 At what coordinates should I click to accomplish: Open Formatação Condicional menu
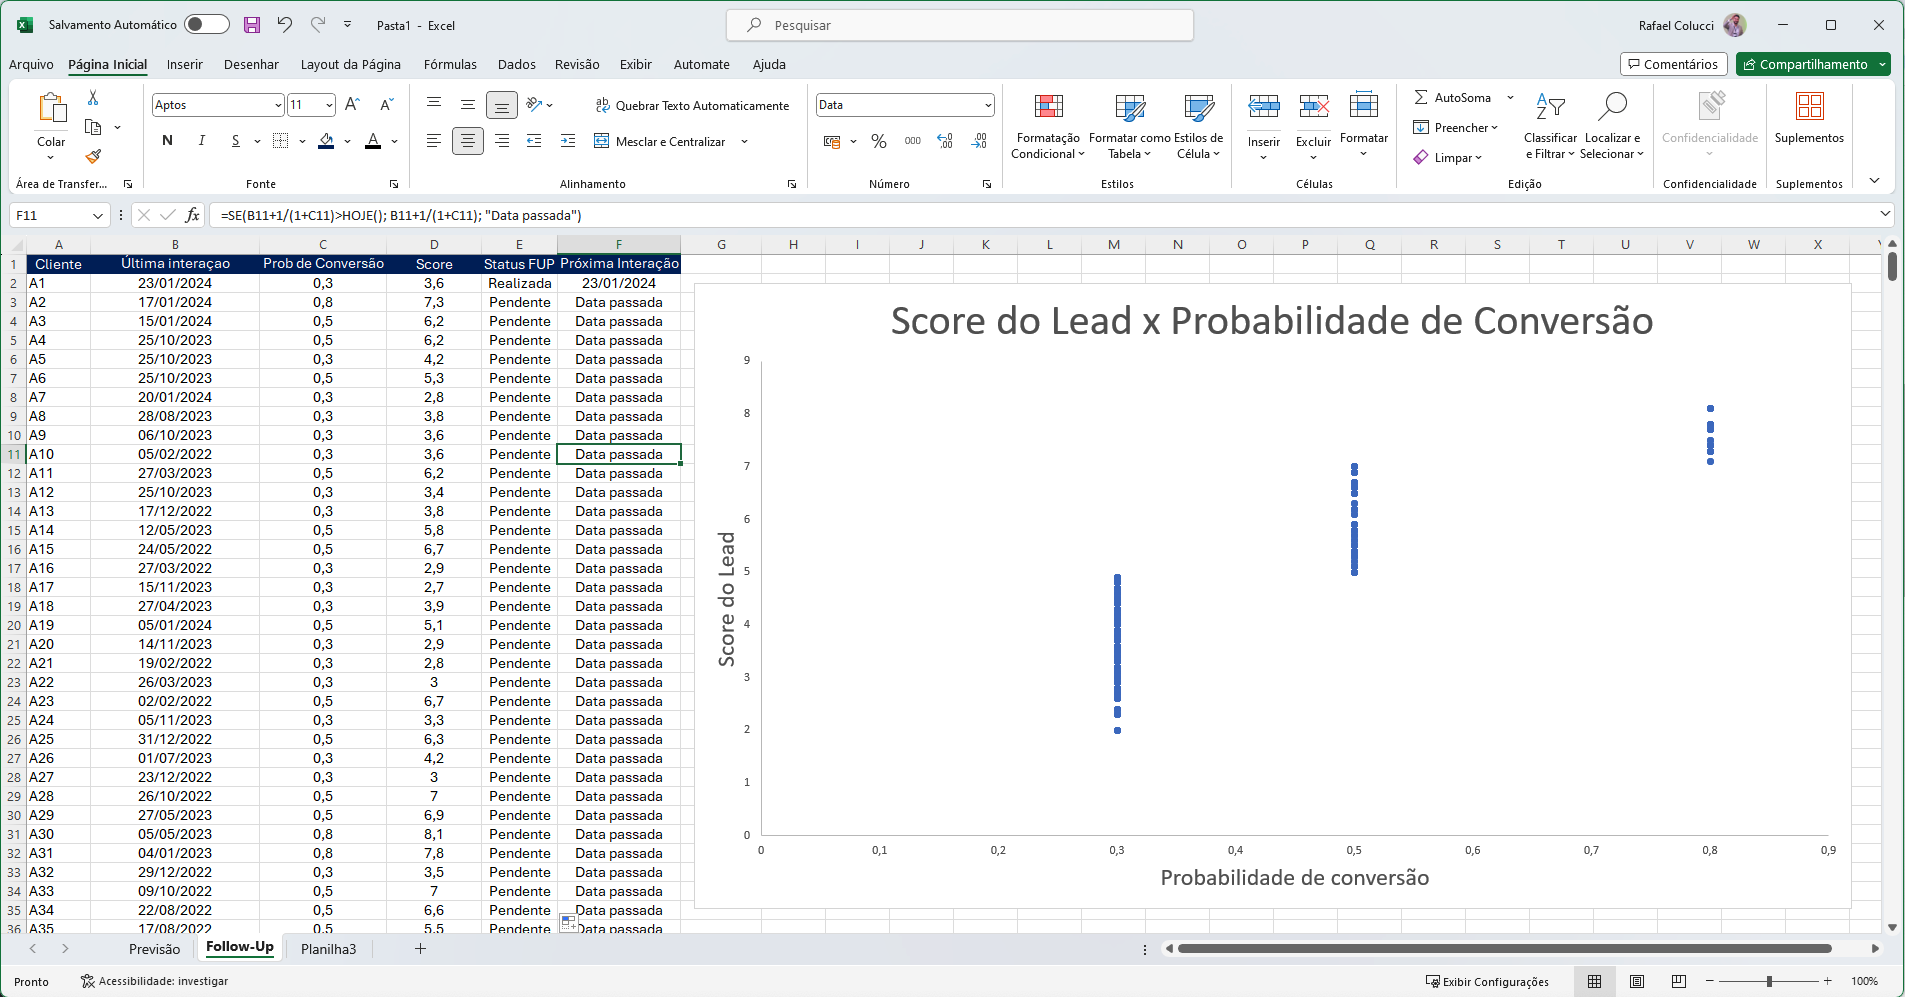coord(1047,127)
